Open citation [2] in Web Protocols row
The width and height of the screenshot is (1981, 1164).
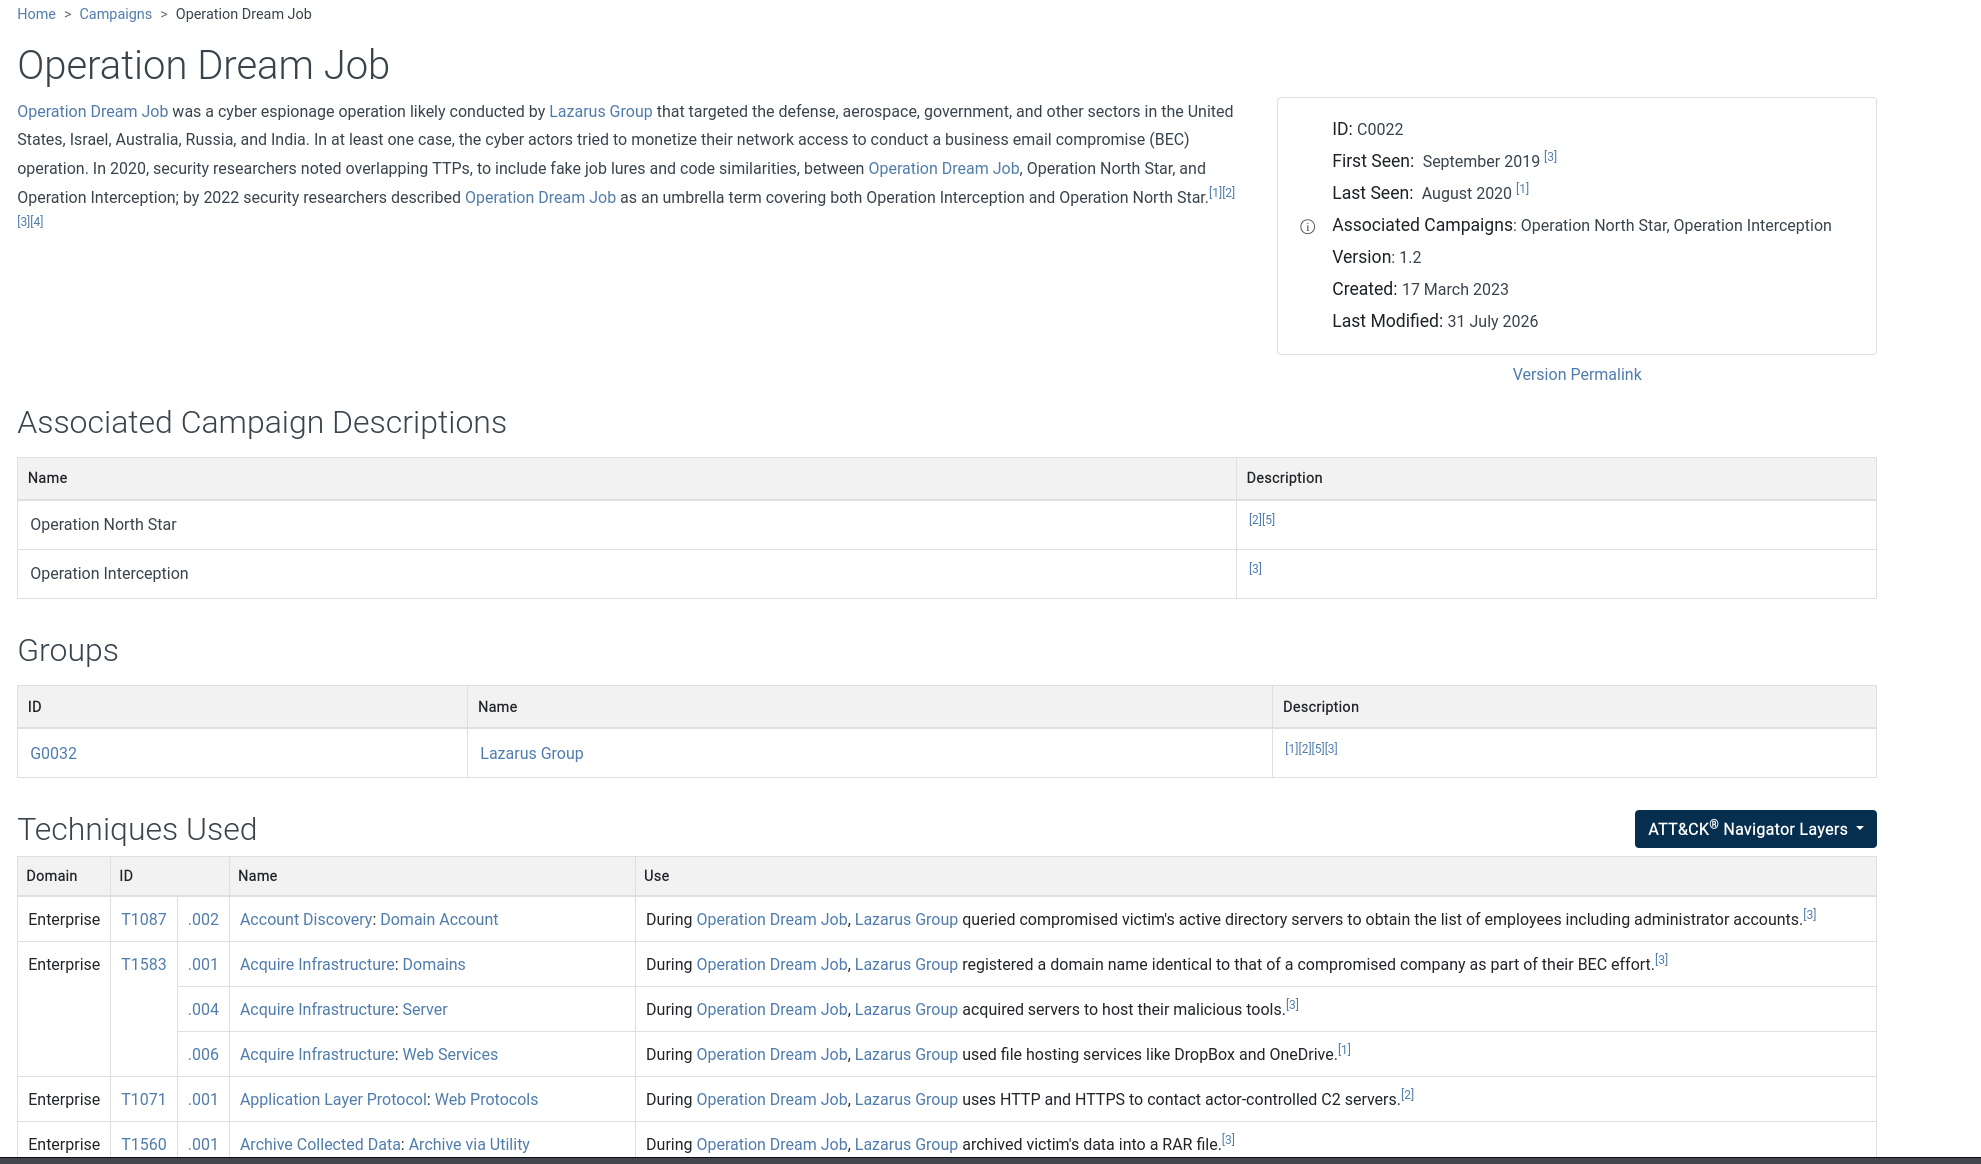(1407, 1095)
